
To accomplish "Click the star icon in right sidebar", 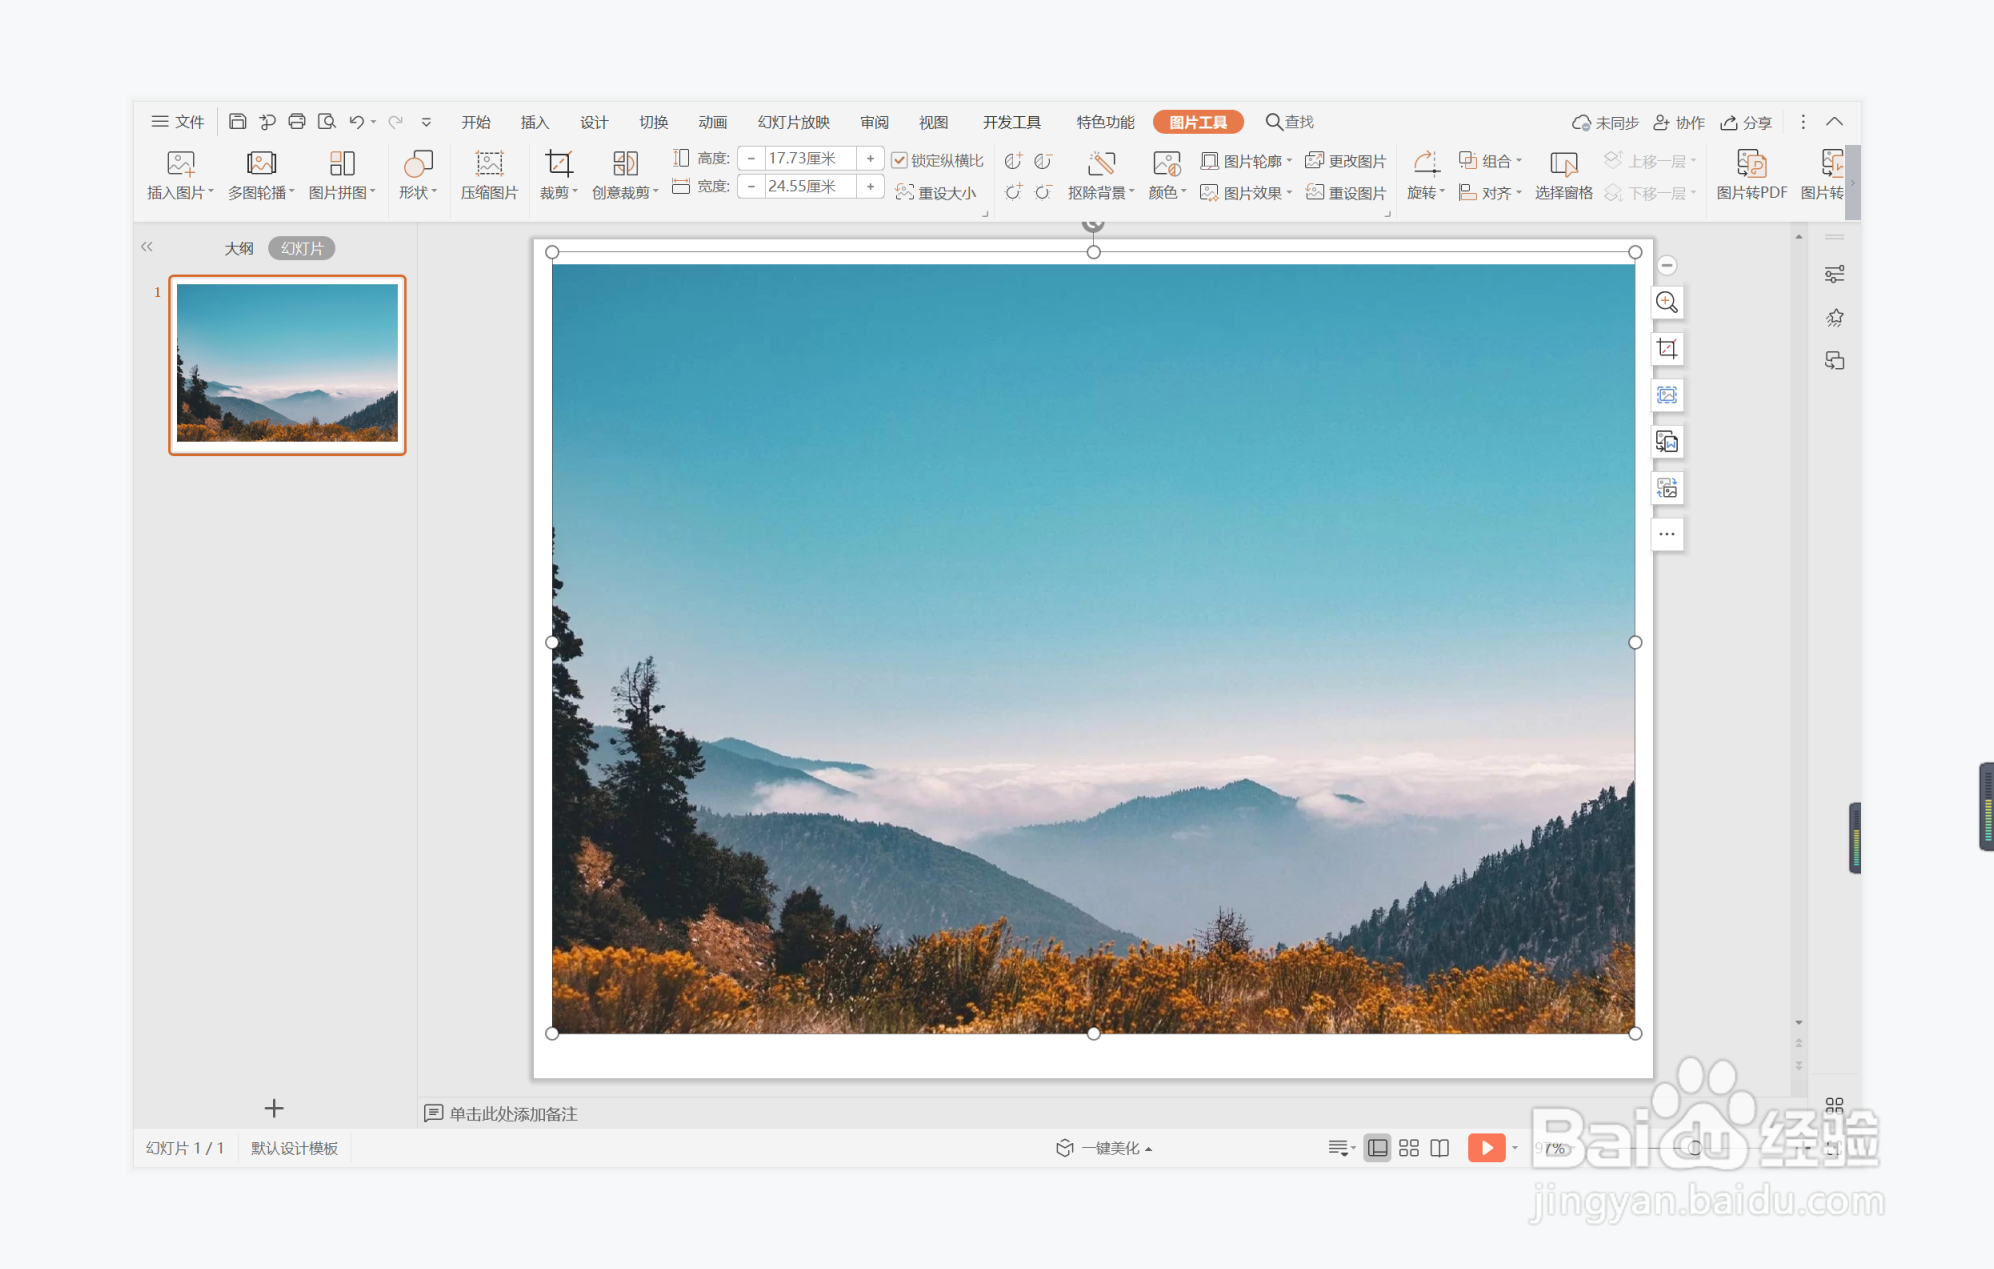I will [1834, 318].
